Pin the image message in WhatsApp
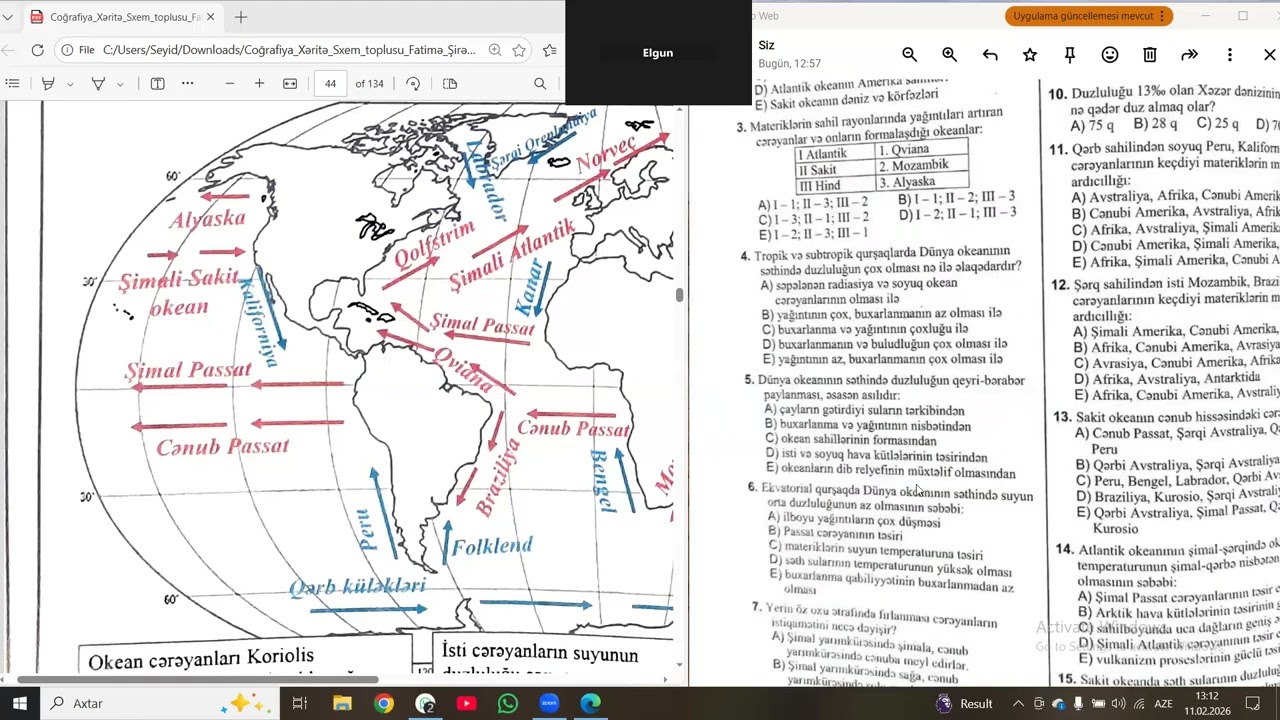This screenshot has height=720, width=1280. (x=1070, y=55)
